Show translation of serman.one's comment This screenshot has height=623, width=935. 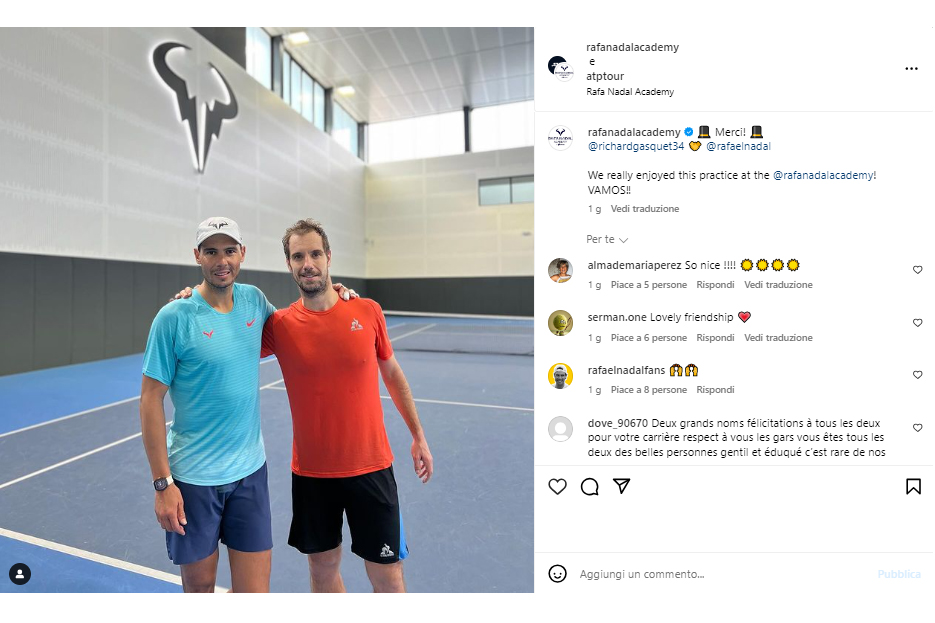click(778, 337)
